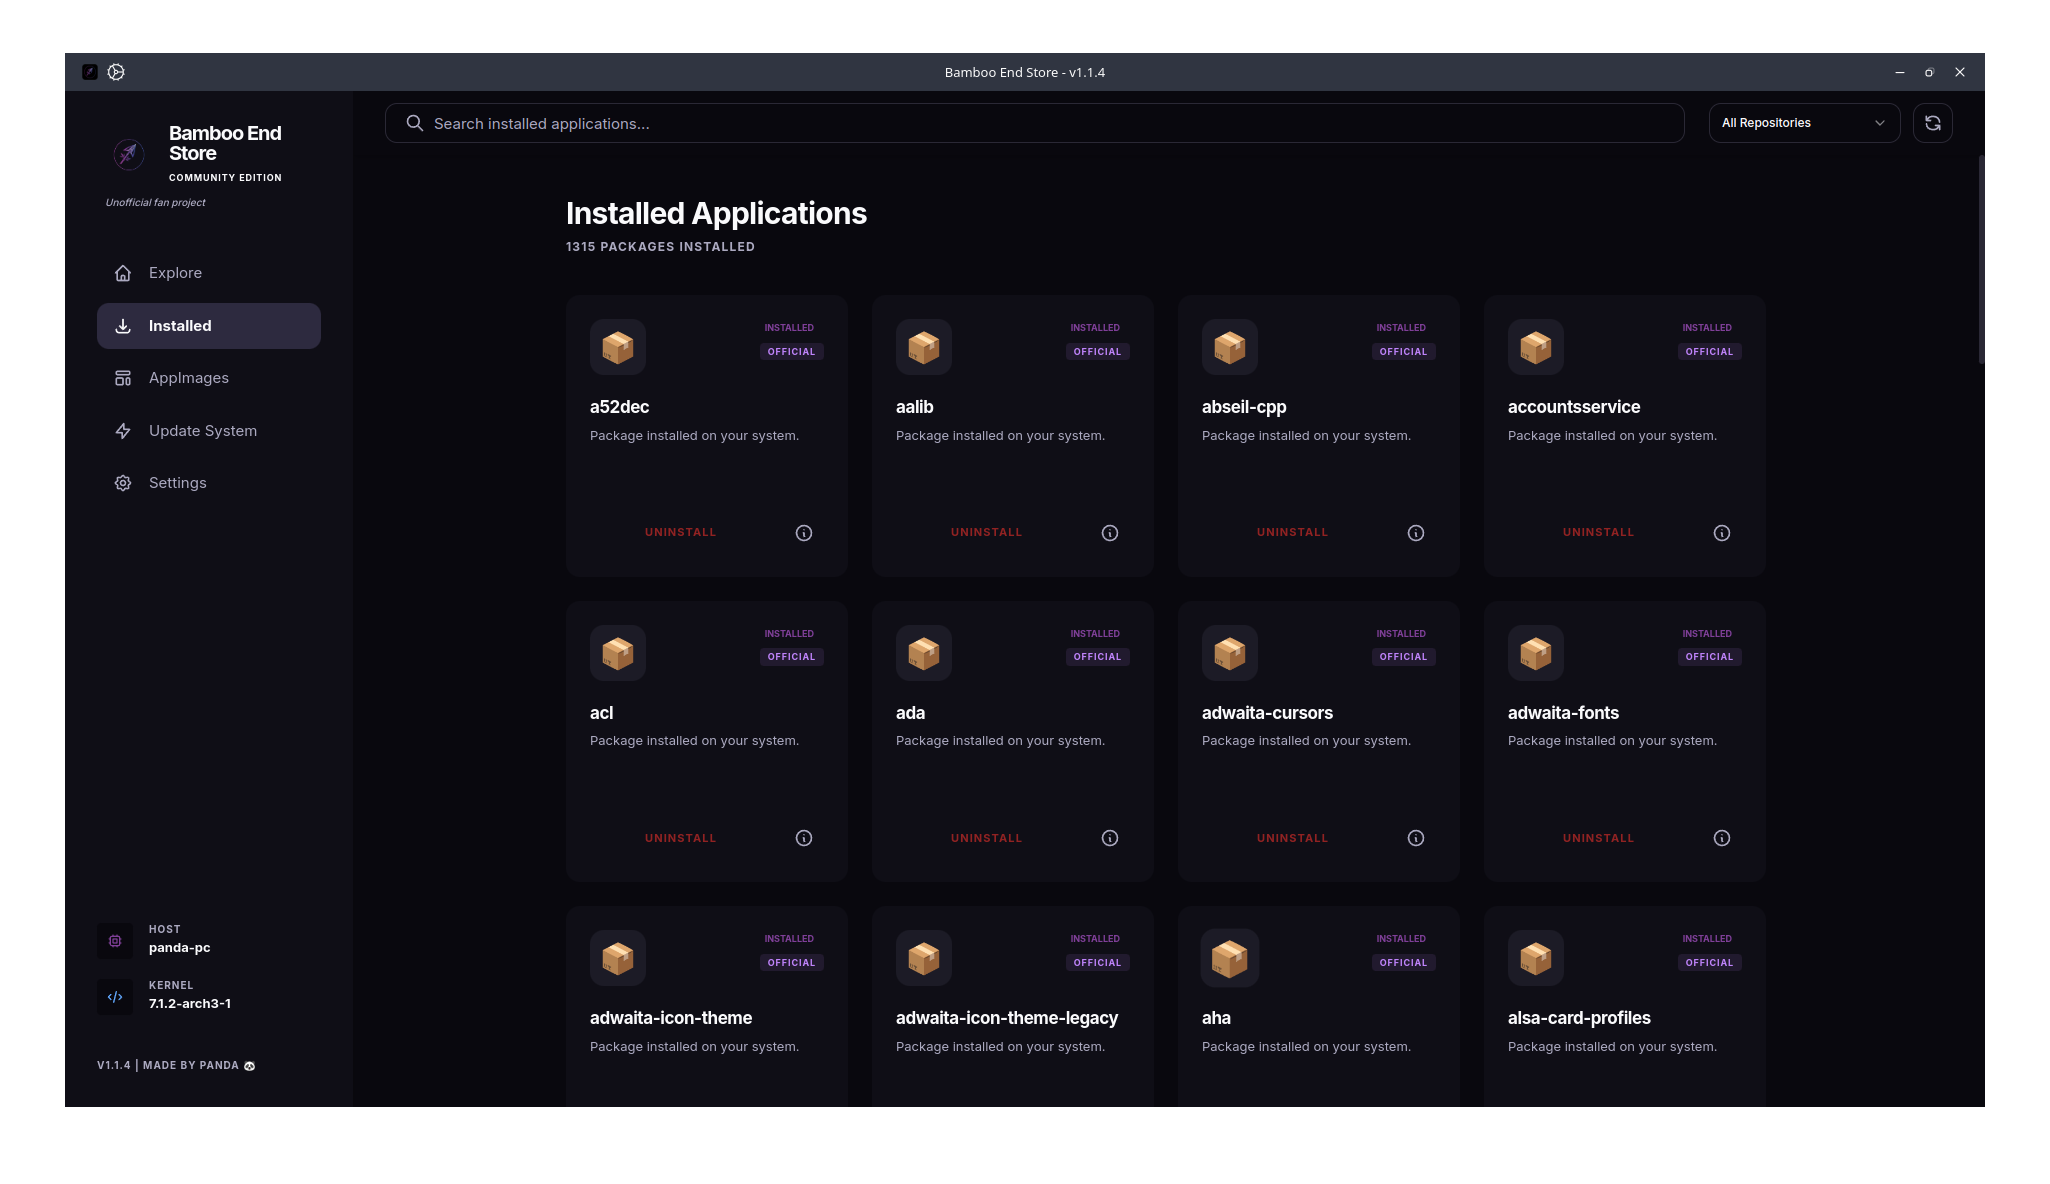
Task: Focus the Search installed applications field
Action: click(x=1034, y=123)
